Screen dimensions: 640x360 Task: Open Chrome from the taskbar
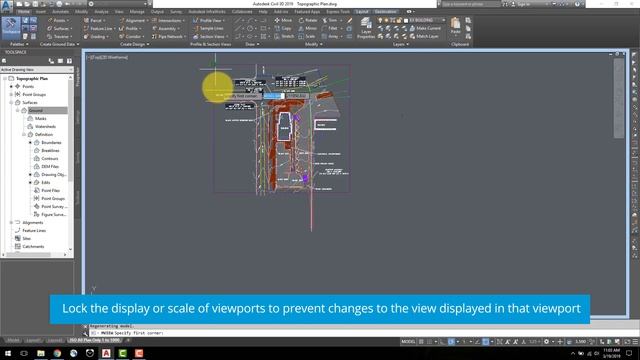57,353
